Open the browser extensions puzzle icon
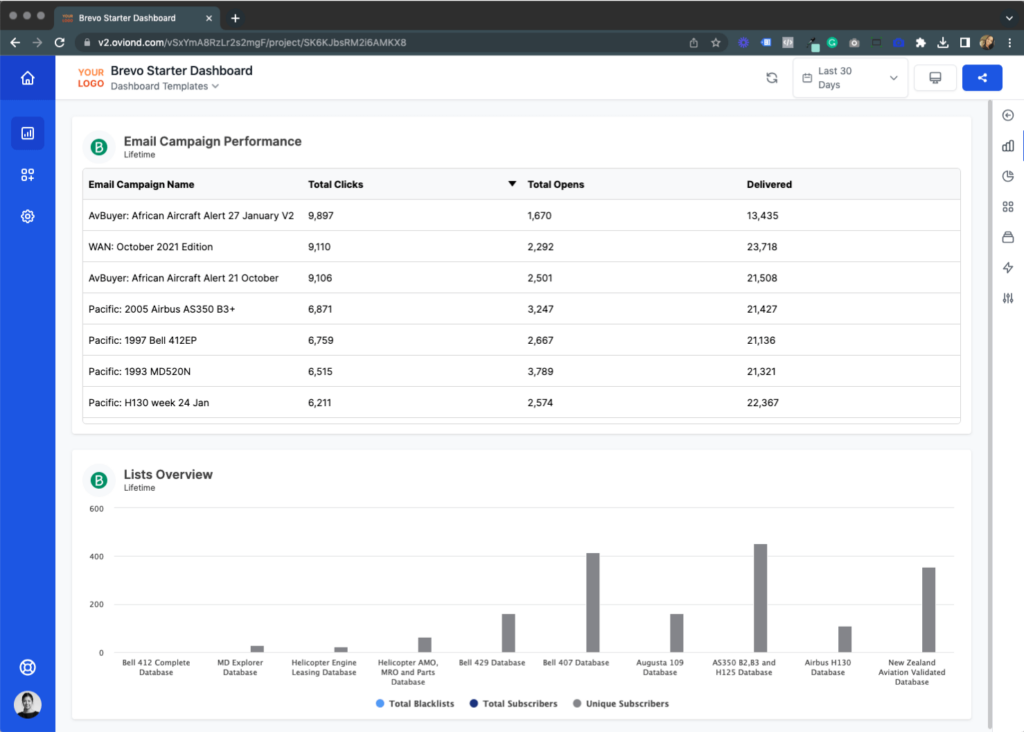The height and width of the screenshot is (732, 1024). 921,42
